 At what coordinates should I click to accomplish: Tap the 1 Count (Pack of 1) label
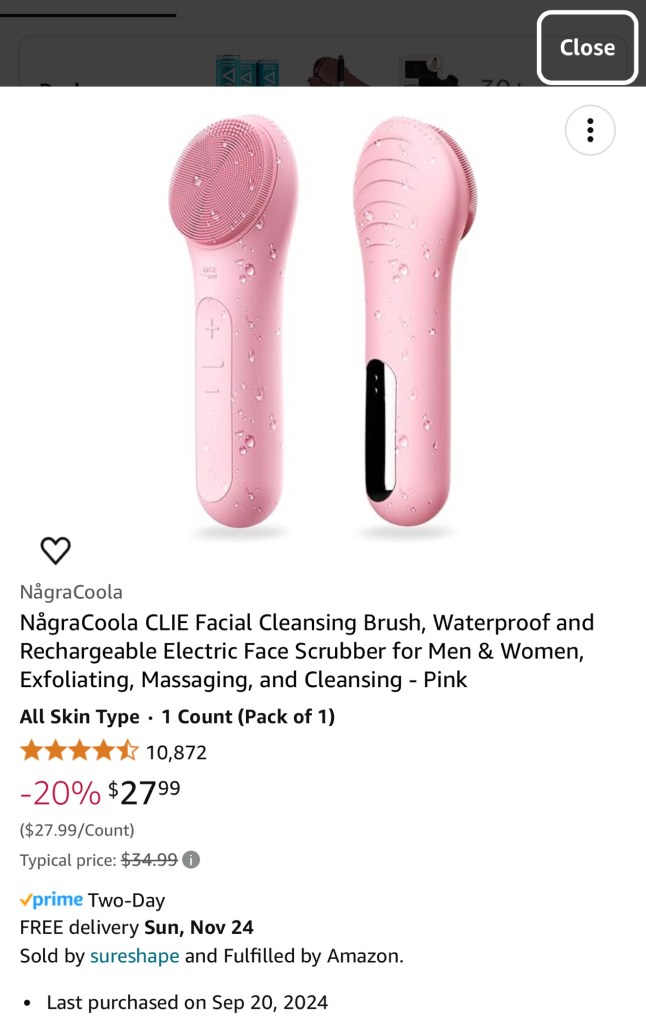tap(248, 716)
